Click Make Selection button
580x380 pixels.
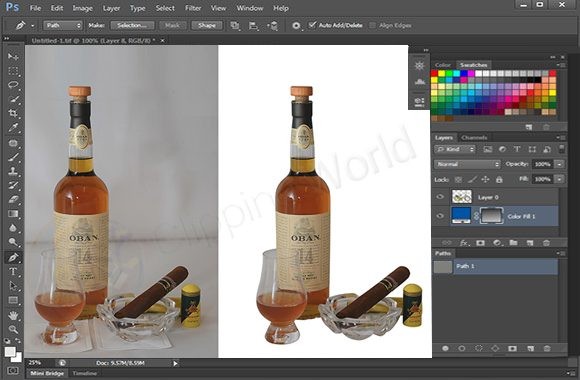(x=132, y=25)
